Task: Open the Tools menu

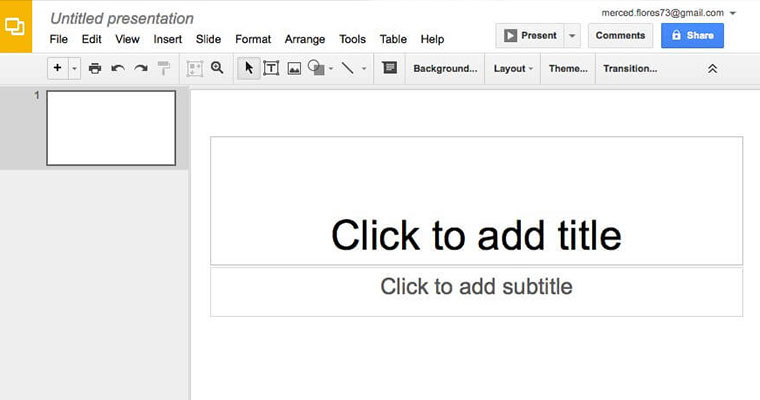Action: pyautogui.click(x=352, y=39)
